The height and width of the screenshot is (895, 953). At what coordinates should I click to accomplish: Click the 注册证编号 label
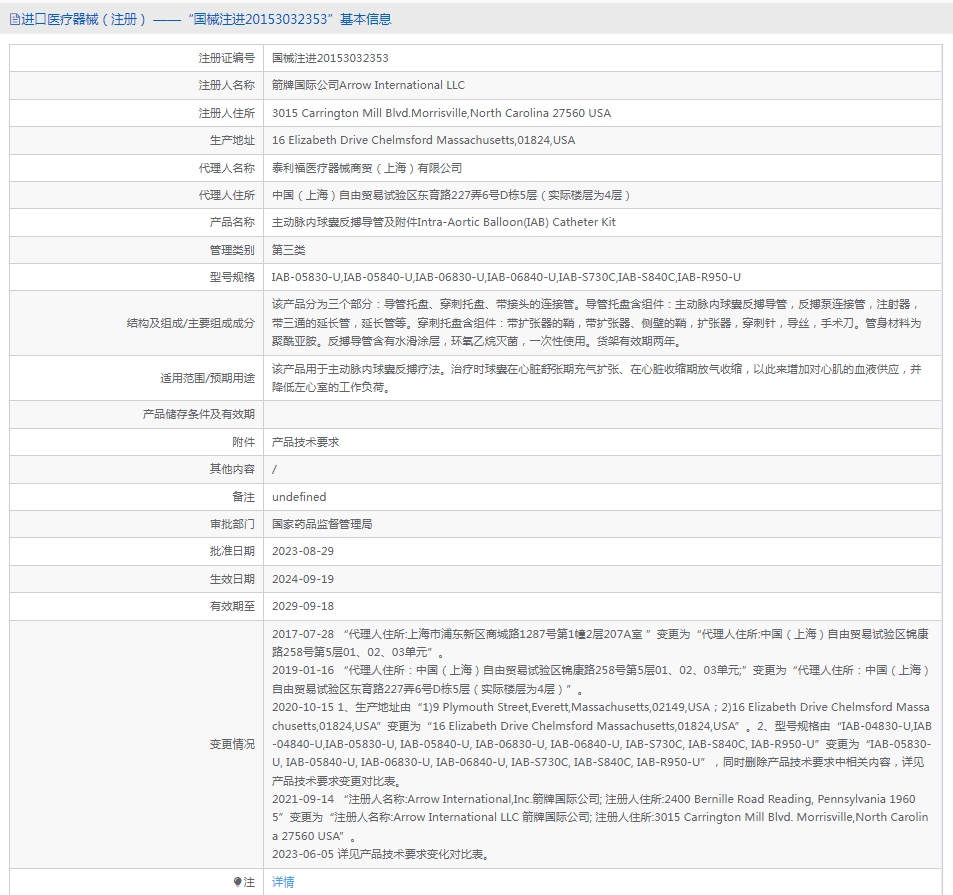(226, 58)
